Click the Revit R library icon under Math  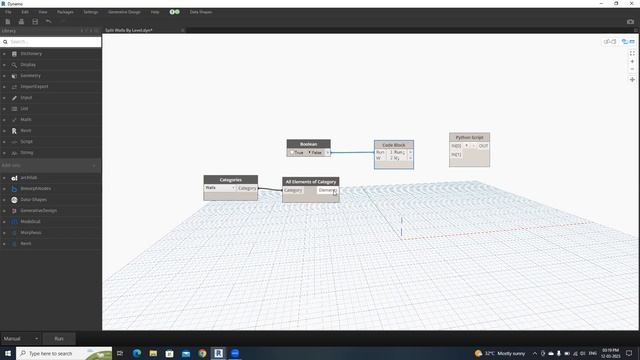click(14, 131)
